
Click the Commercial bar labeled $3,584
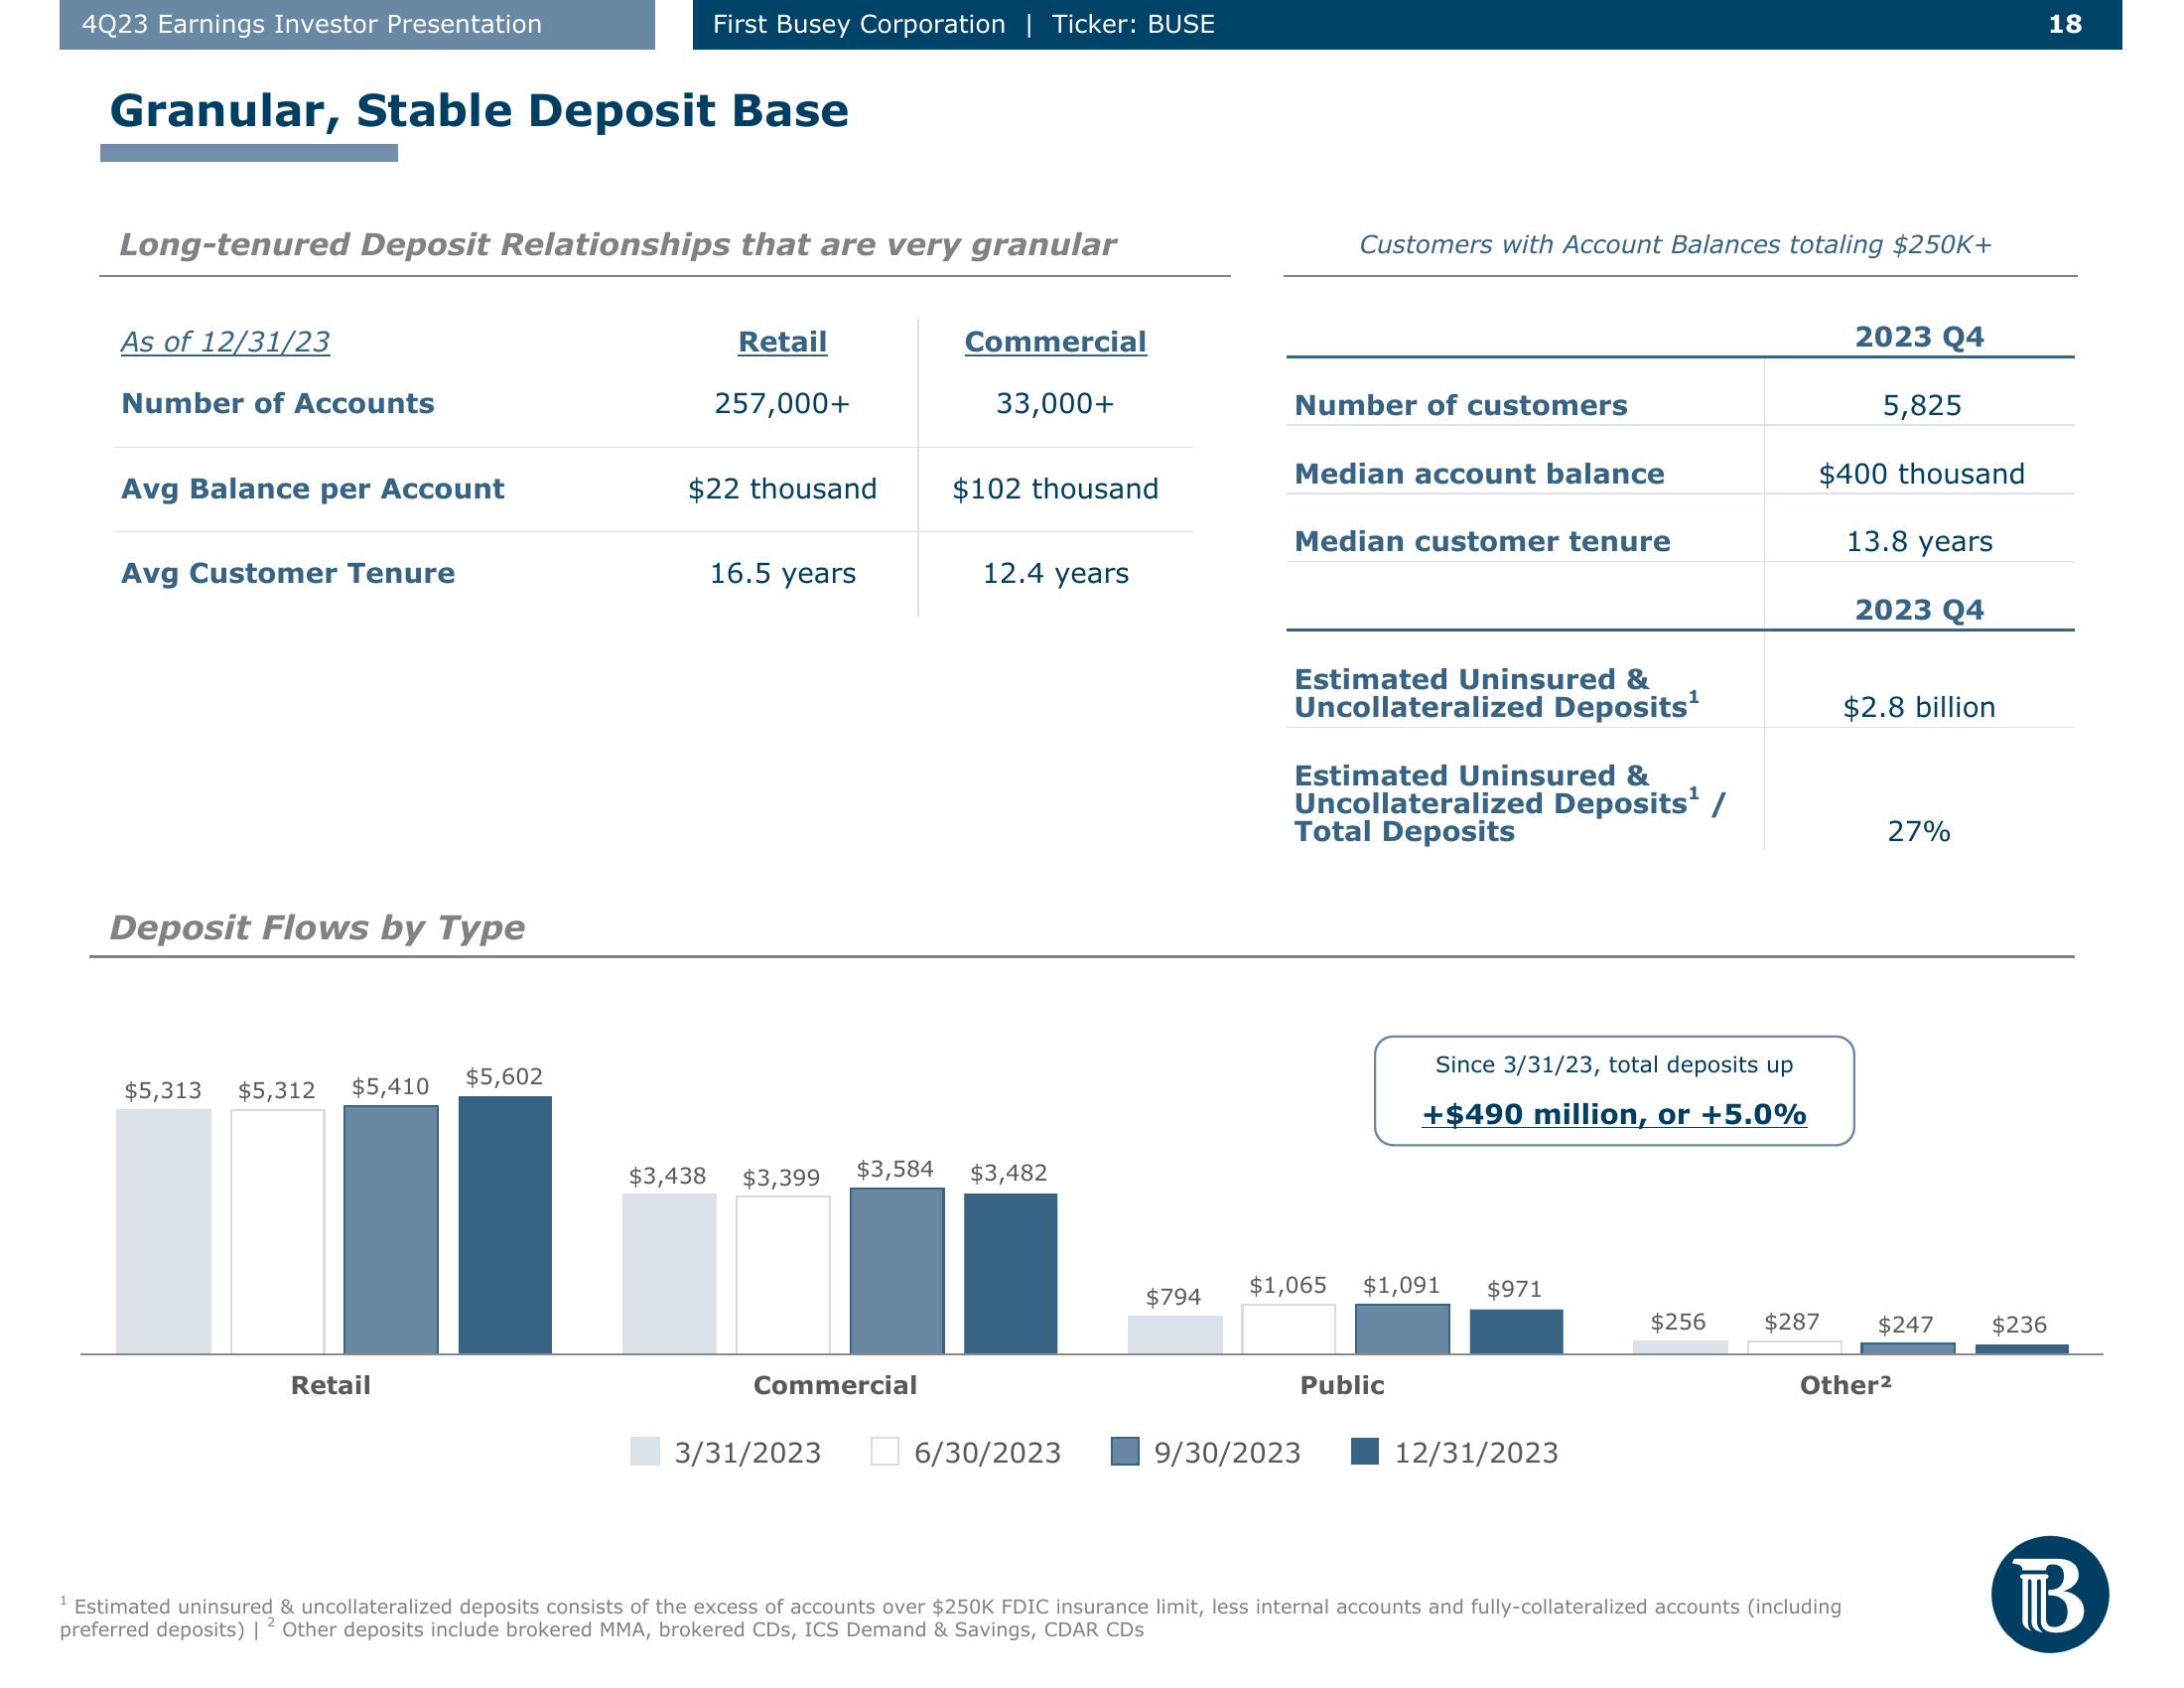pos(897,1271)
